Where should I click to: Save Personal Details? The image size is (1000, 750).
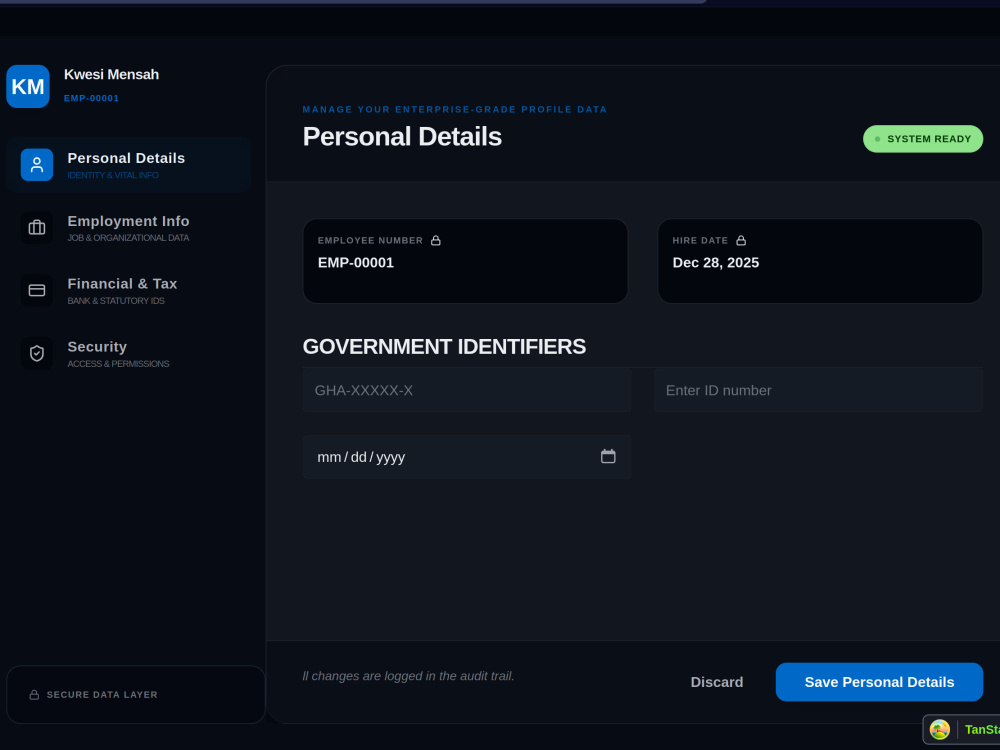[x=879, y=682]
